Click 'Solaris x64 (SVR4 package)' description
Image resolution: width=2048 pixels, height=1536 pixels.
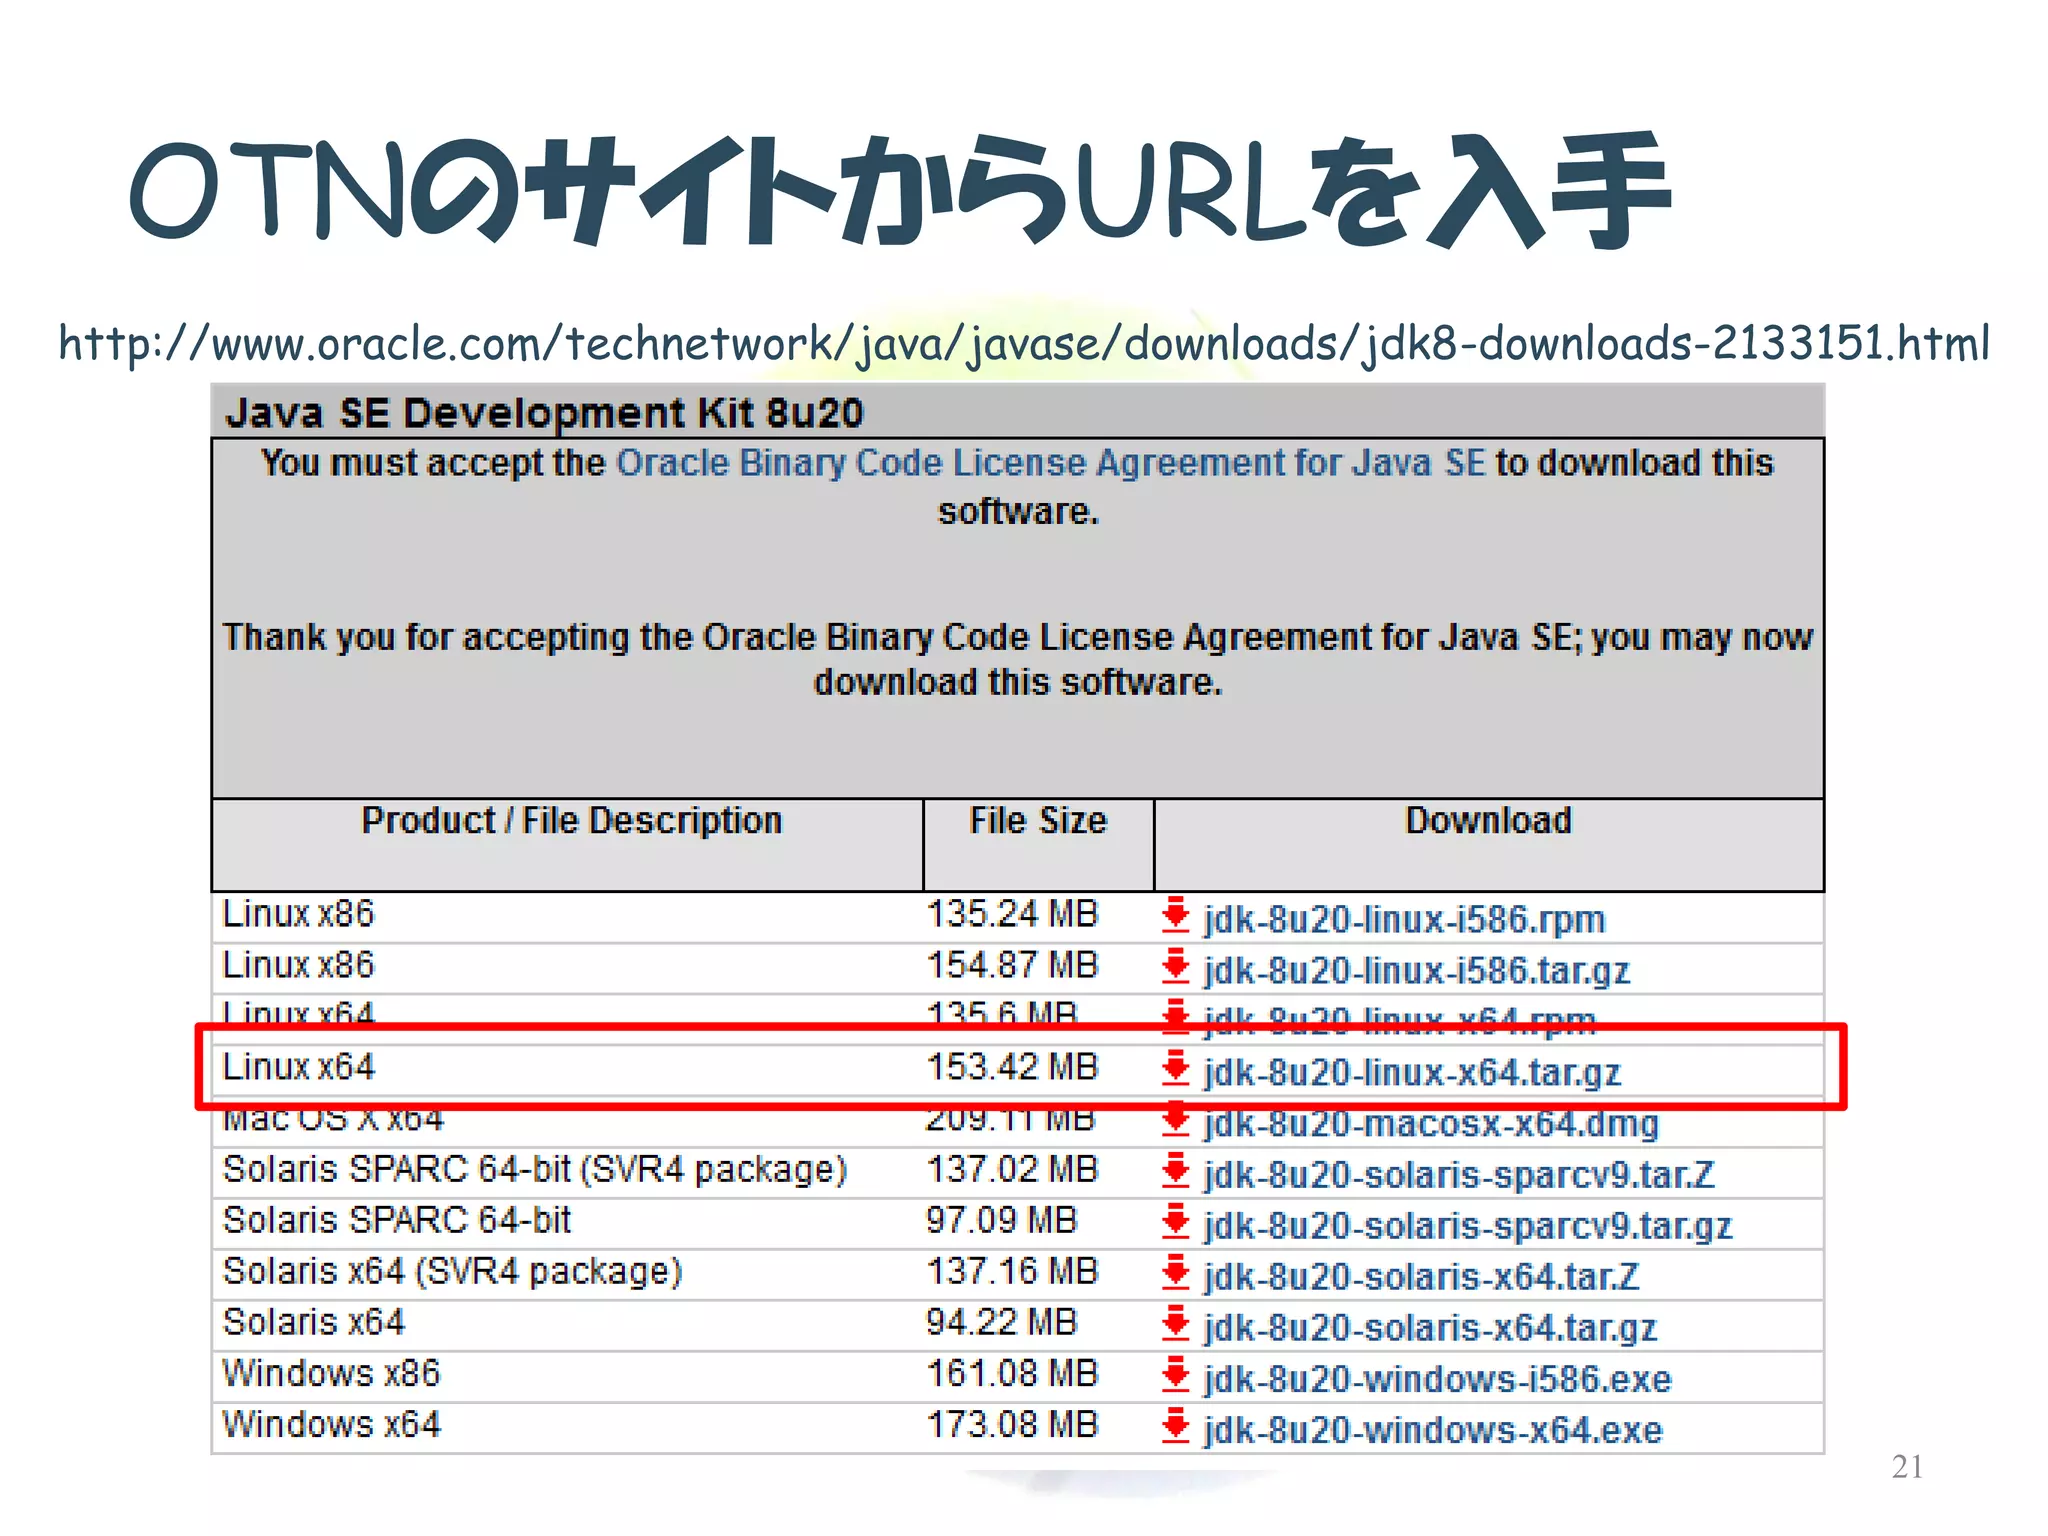[452, 1271]
